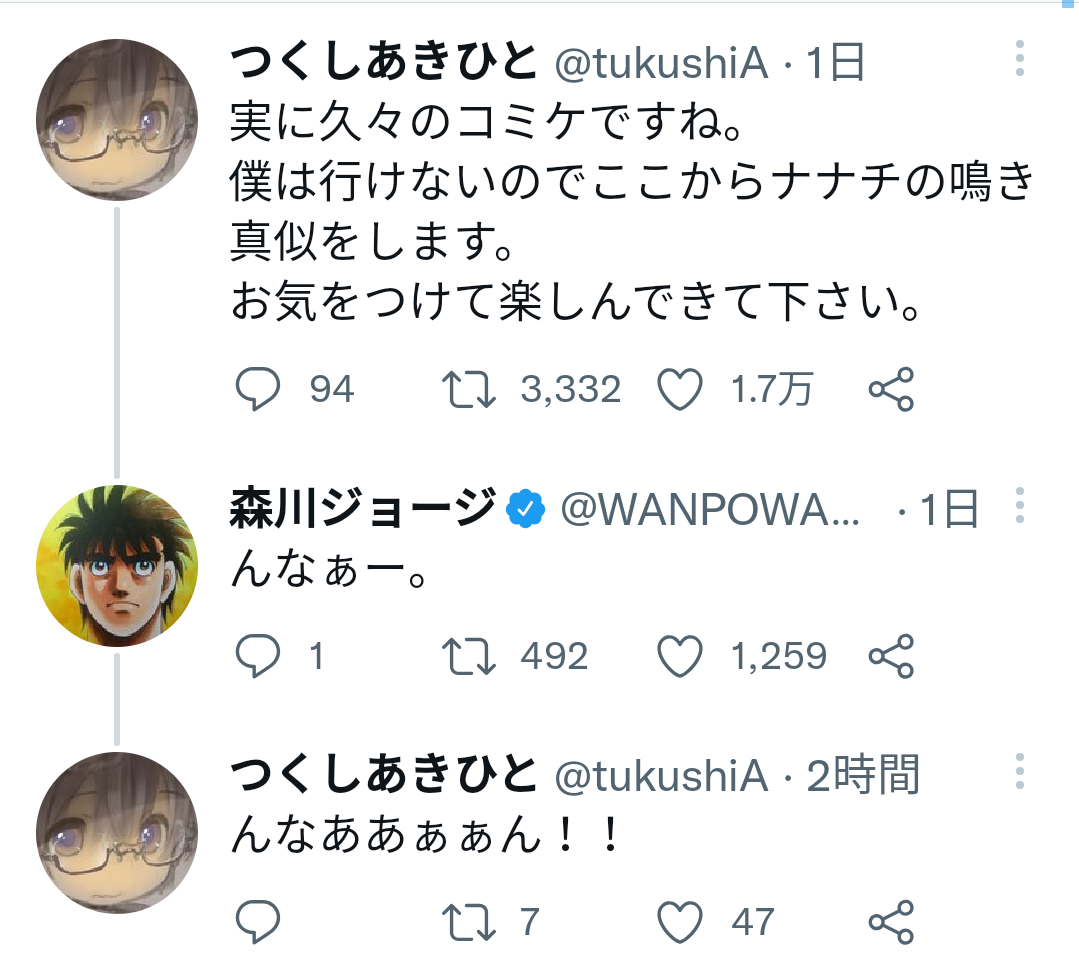
Task: Share the last tweet from 2時間 ago
Action: pyautogui.click(x=891, y=921)
